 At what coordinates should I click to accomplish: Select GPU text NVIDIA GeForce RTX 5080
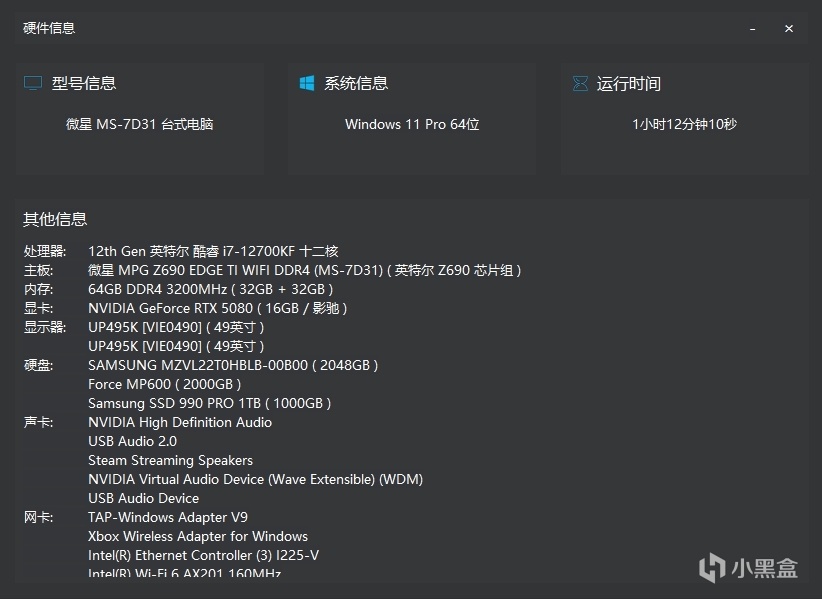[x=170, y=308]
